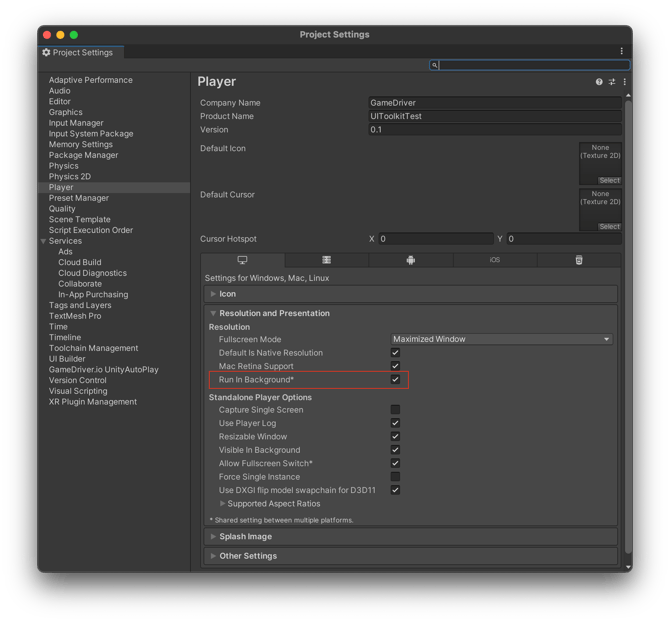This screenshot has width=670, height=622.
Task: Open Player settings help icon
Action: [600, 82]
